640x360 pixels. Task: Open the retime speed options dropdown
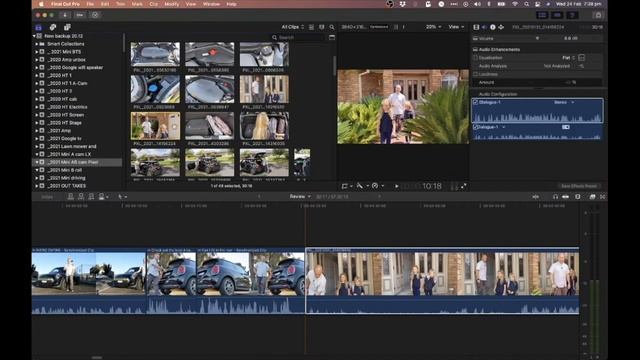click(x=377, y=186)
